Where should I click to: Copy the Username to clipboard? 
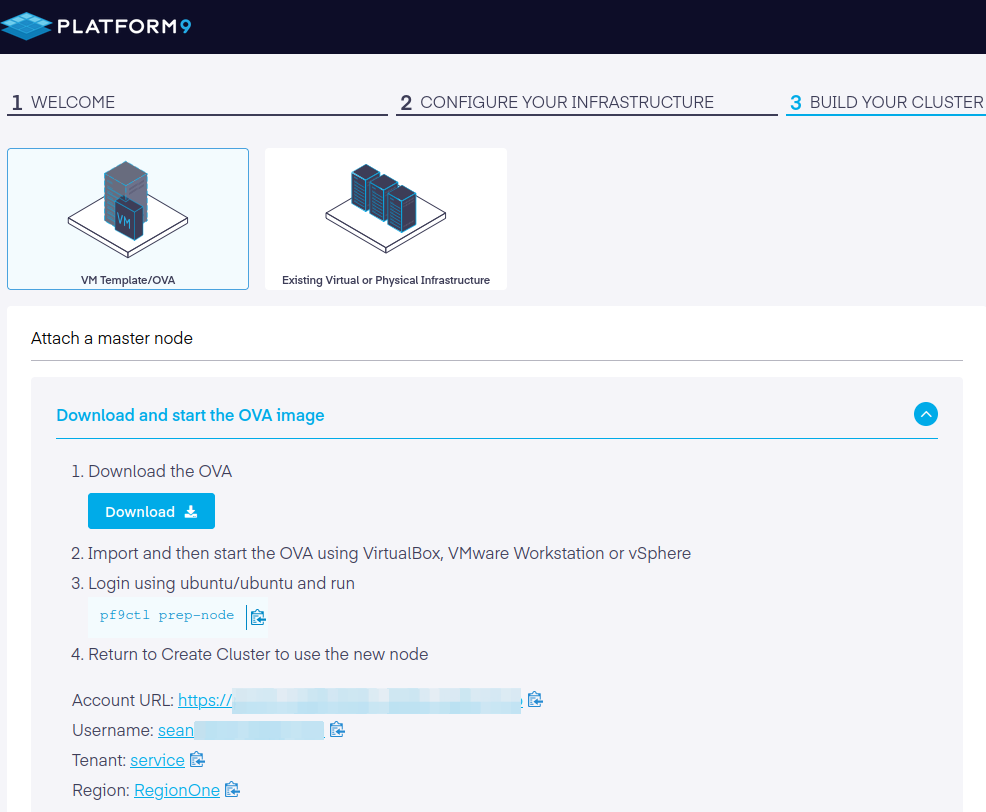tap(337, 730)
